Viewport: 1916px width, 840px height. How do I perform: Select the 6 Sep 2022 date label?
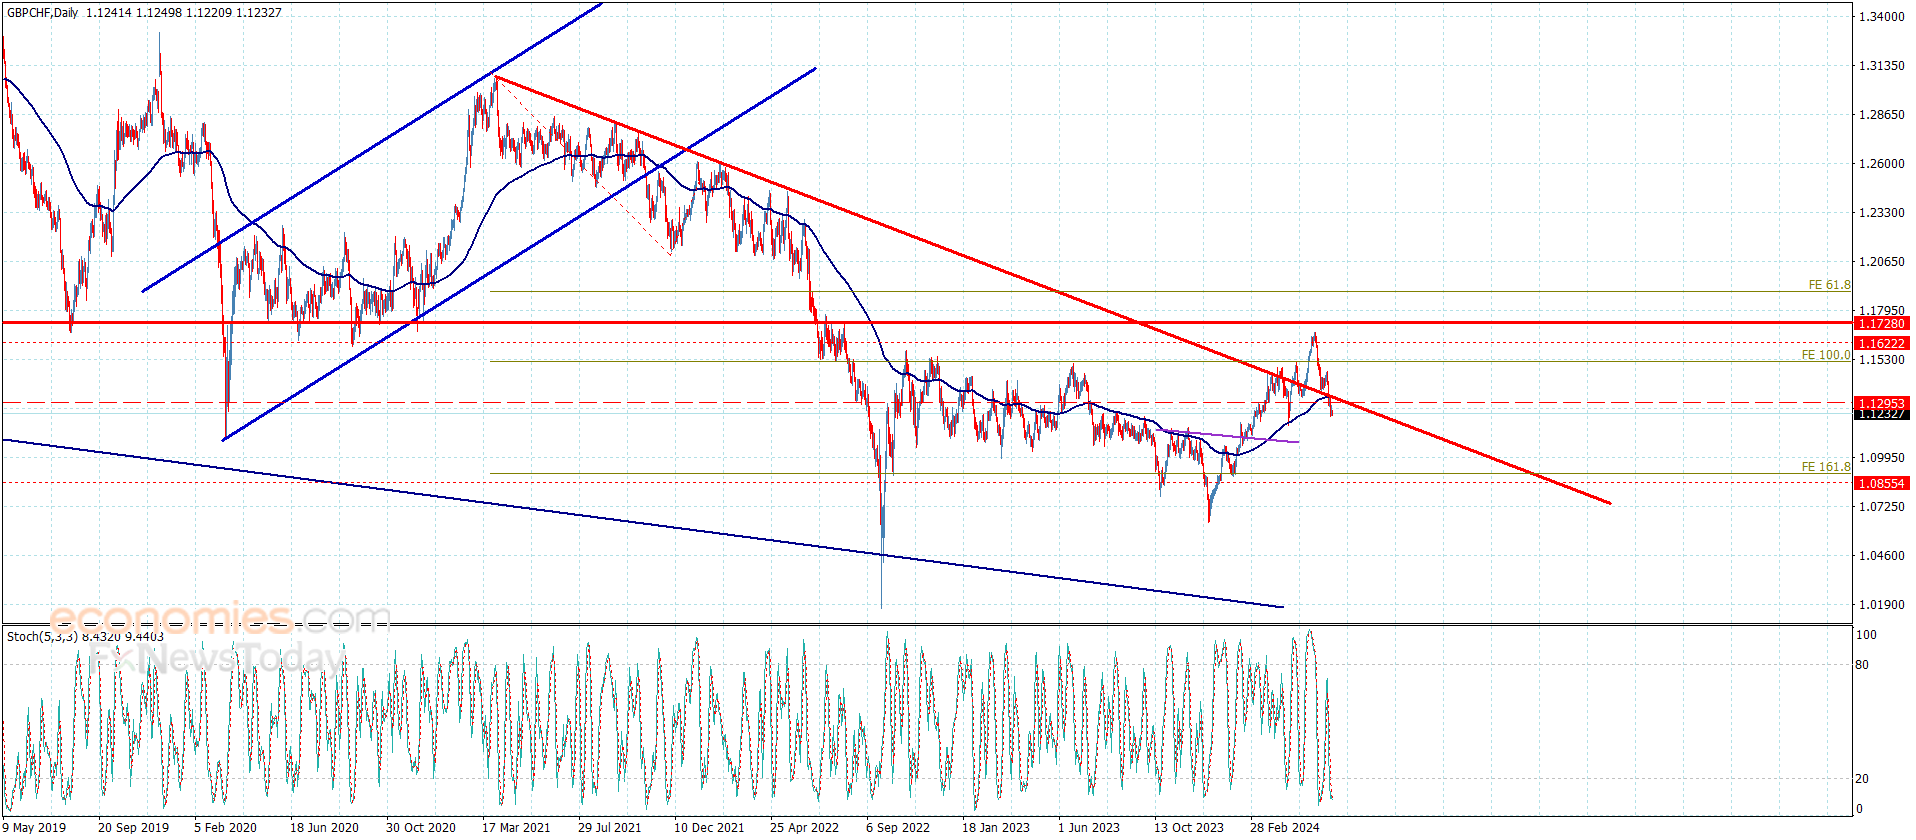897,827
